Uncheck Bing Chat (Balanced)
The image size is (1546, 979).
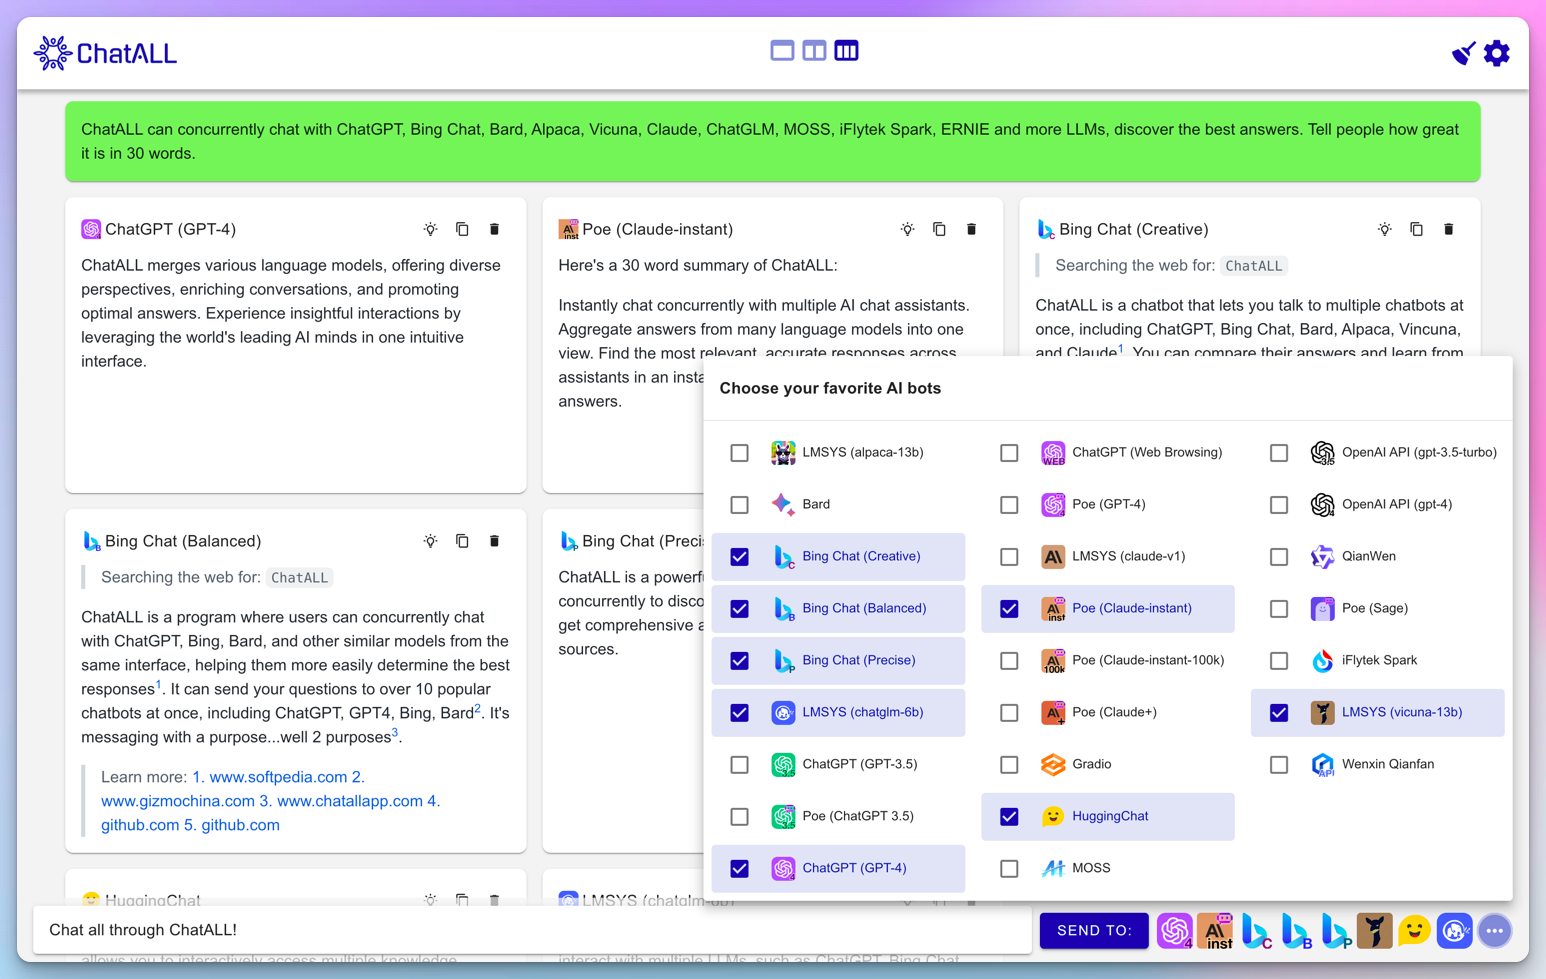[x=739, y=609]
